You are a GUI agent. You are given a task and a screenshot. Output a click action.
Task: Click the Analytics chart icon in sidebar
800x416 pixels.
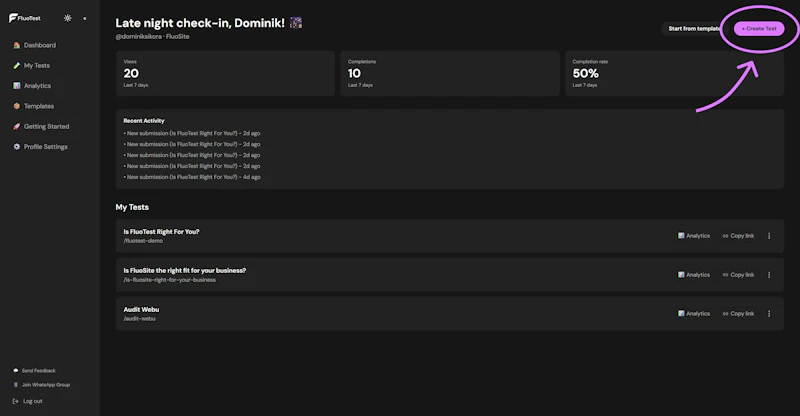[x=16, y=86]
